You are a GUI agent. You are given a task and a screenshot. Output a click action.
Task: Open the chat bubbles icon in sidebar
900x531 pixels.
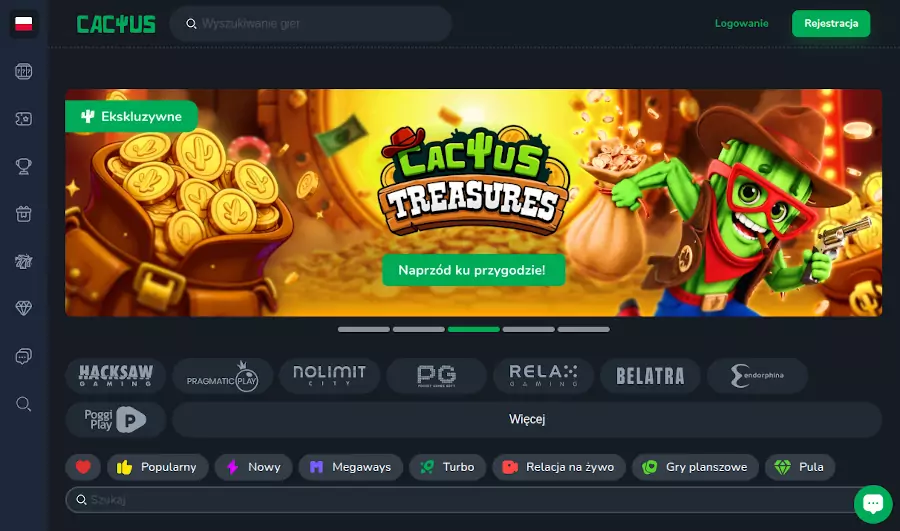[24, 356]
